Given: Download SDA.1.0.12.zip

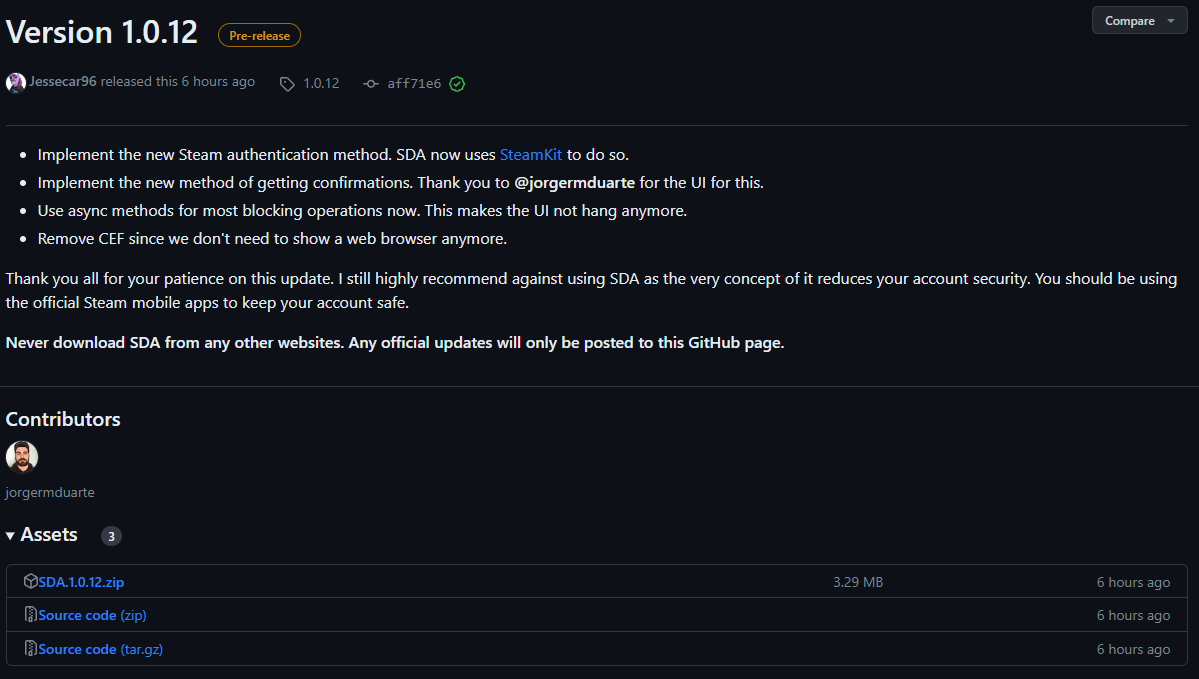Looking at the screenshot, I should click(x=81, y=582).
